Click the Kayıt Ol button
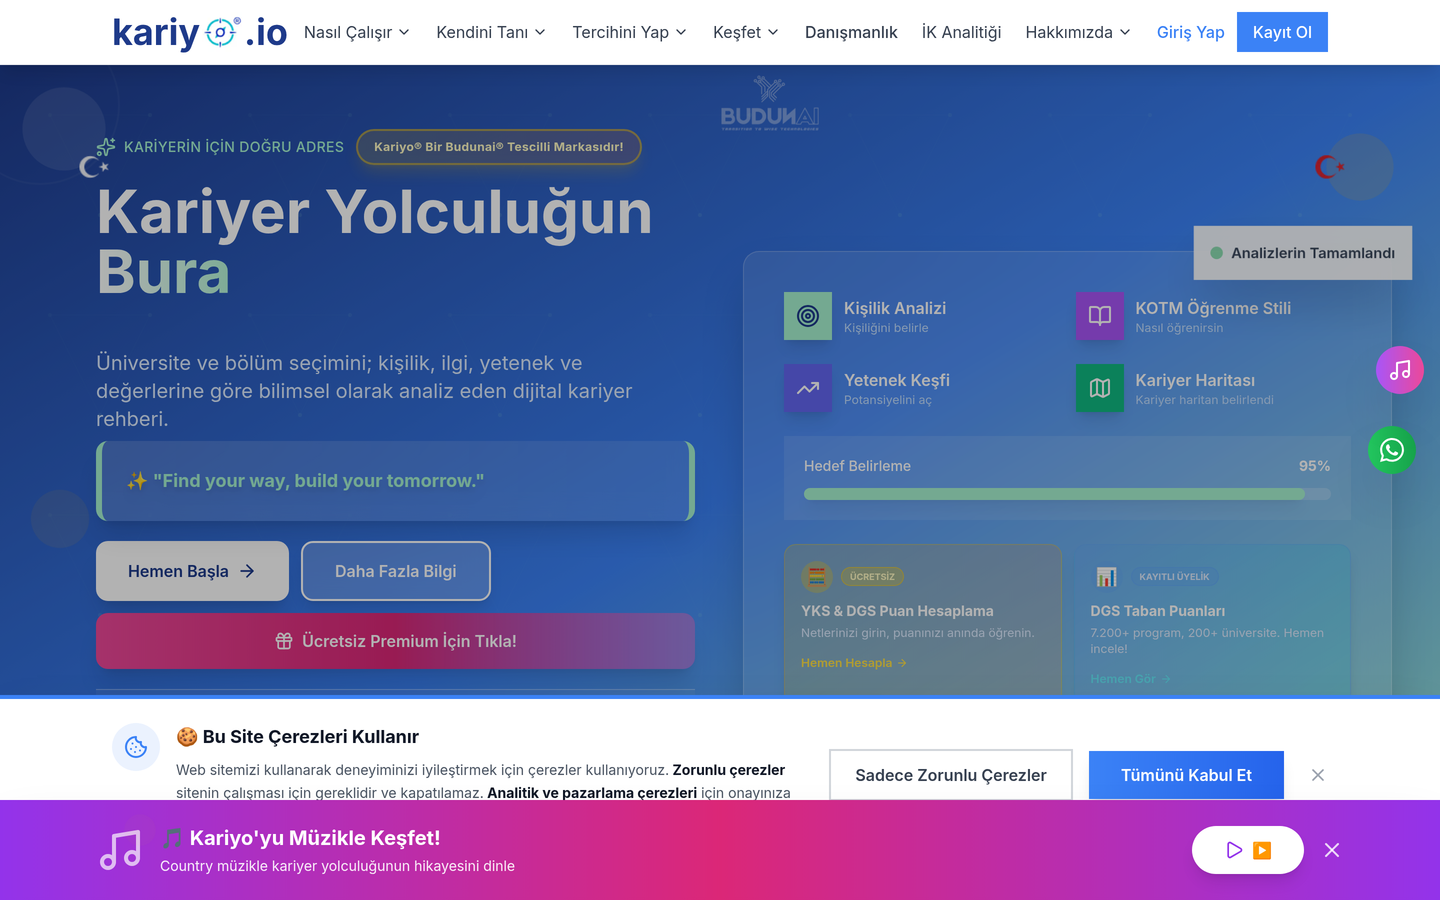 tap(1282, 32)
